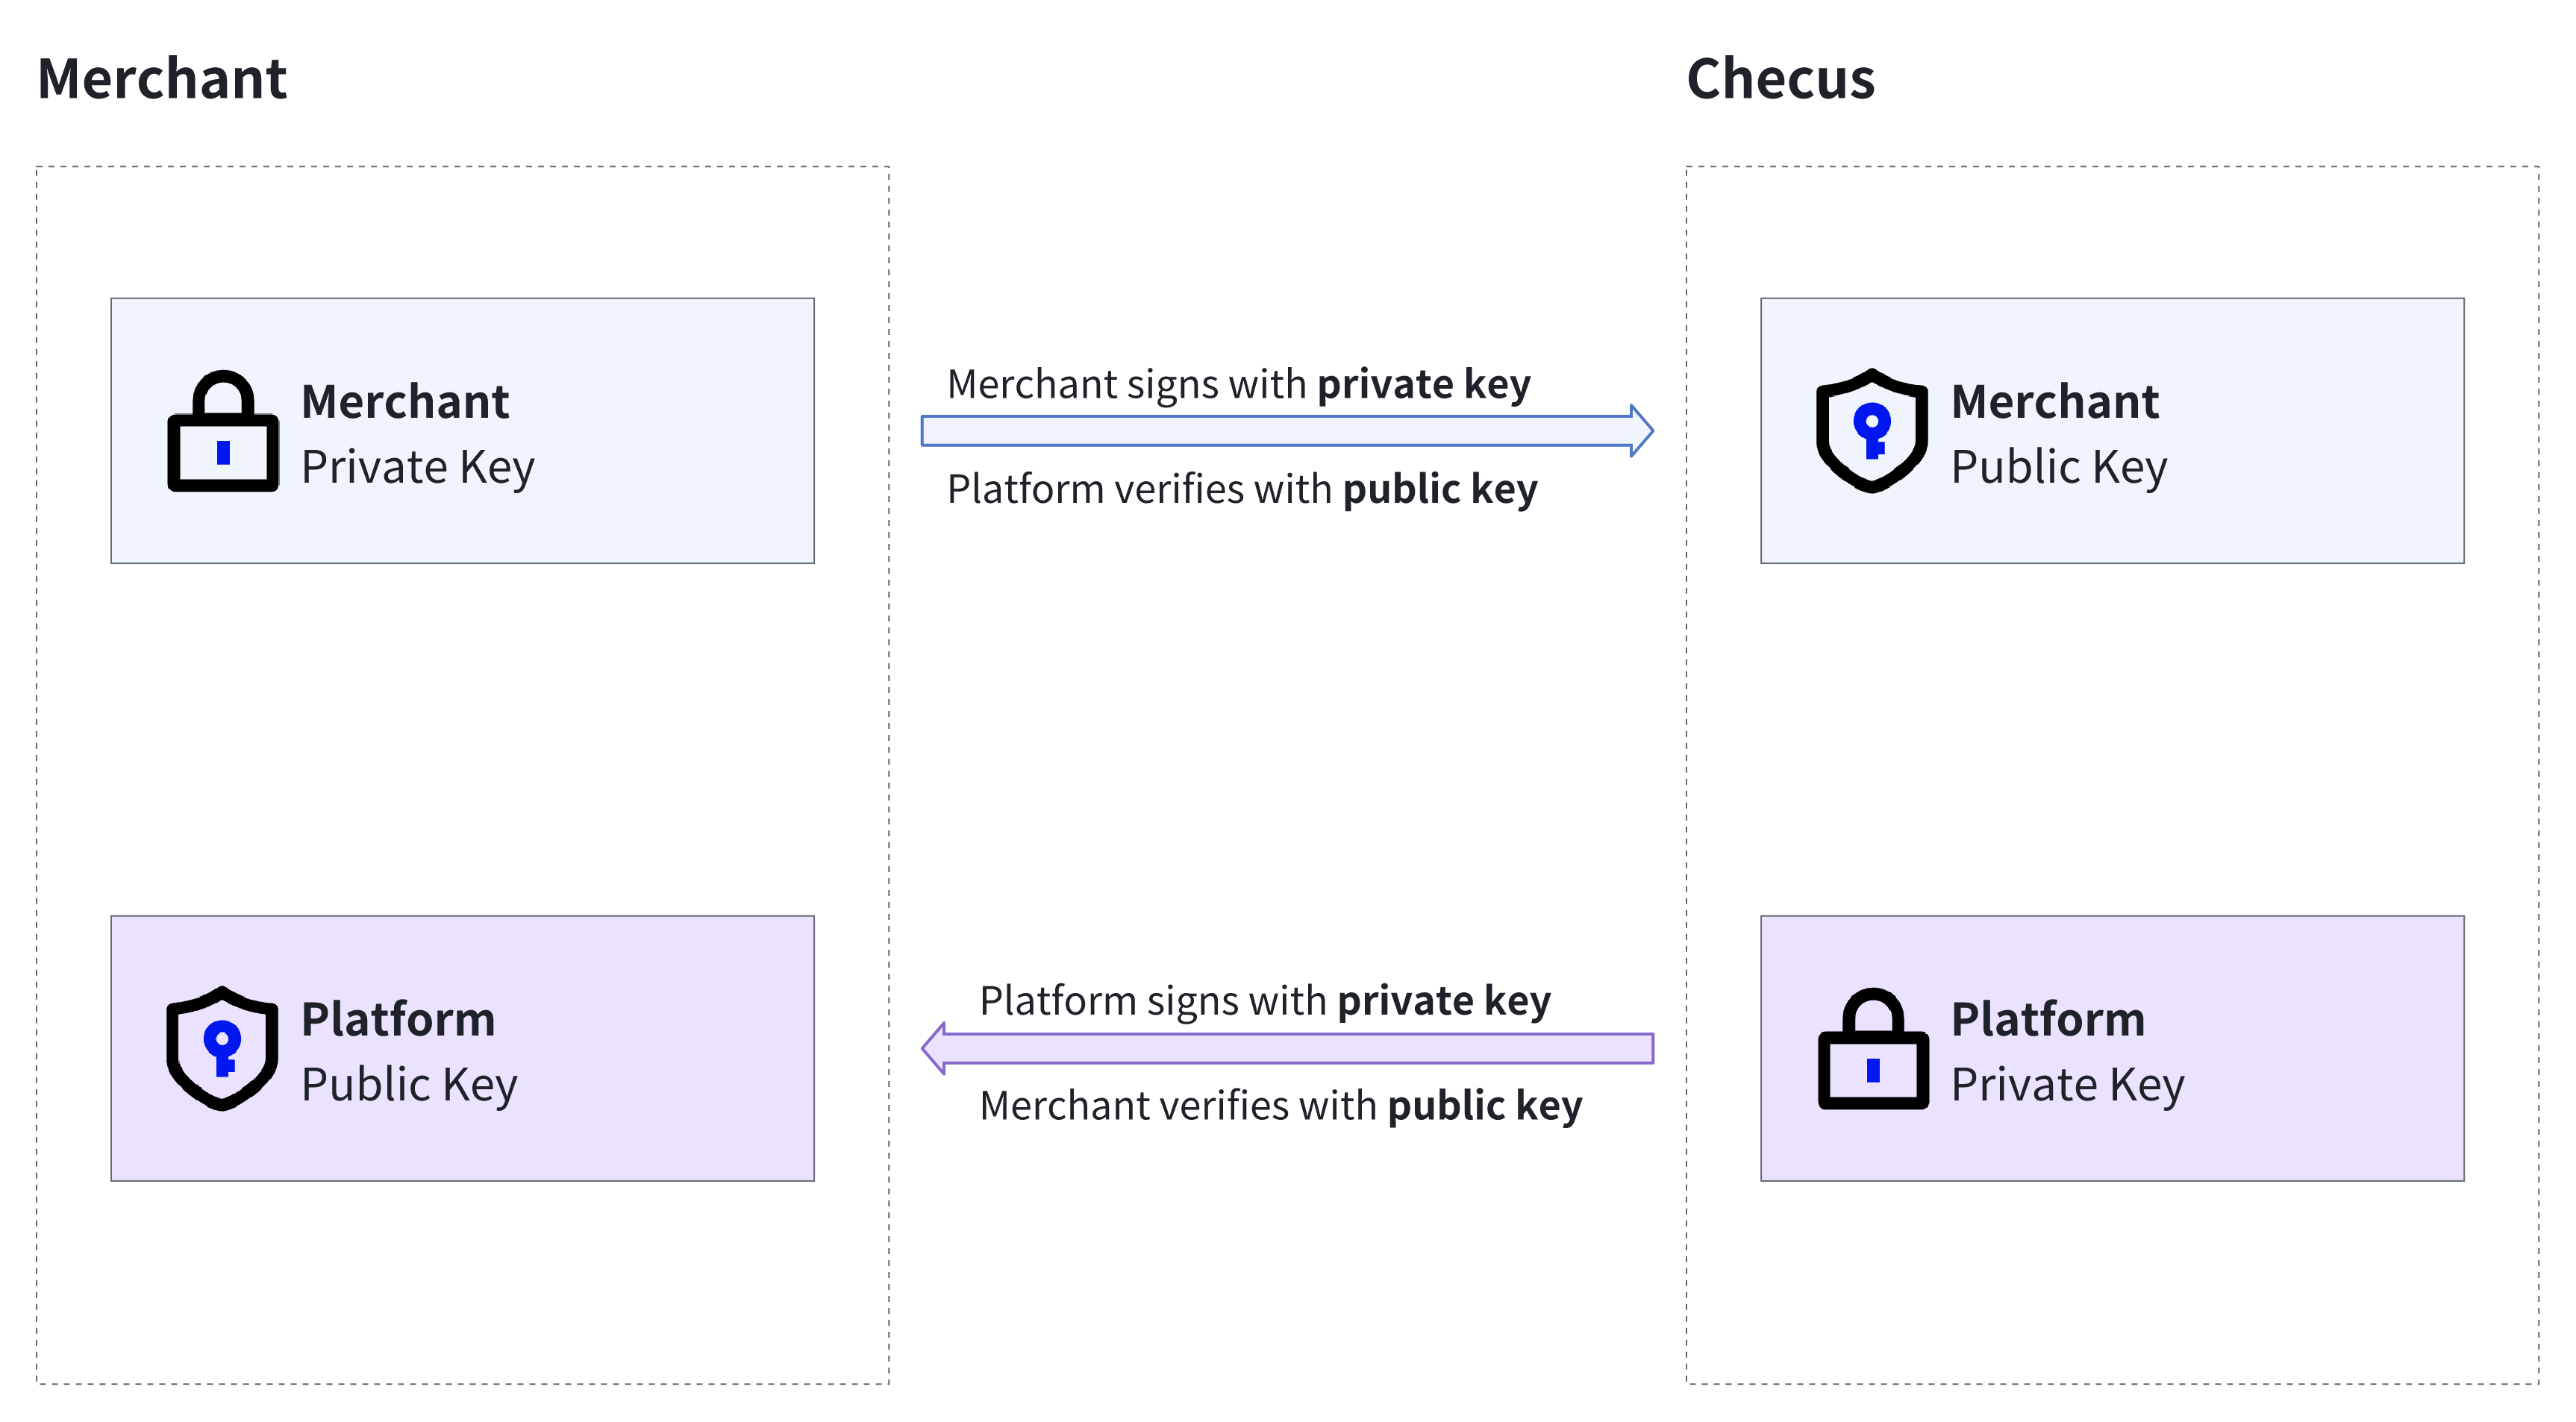This screenshot has width=2576, height=1422.
Task: Select "Private Key" label beside Merchant padlock
Action: [x=418, y=468]
